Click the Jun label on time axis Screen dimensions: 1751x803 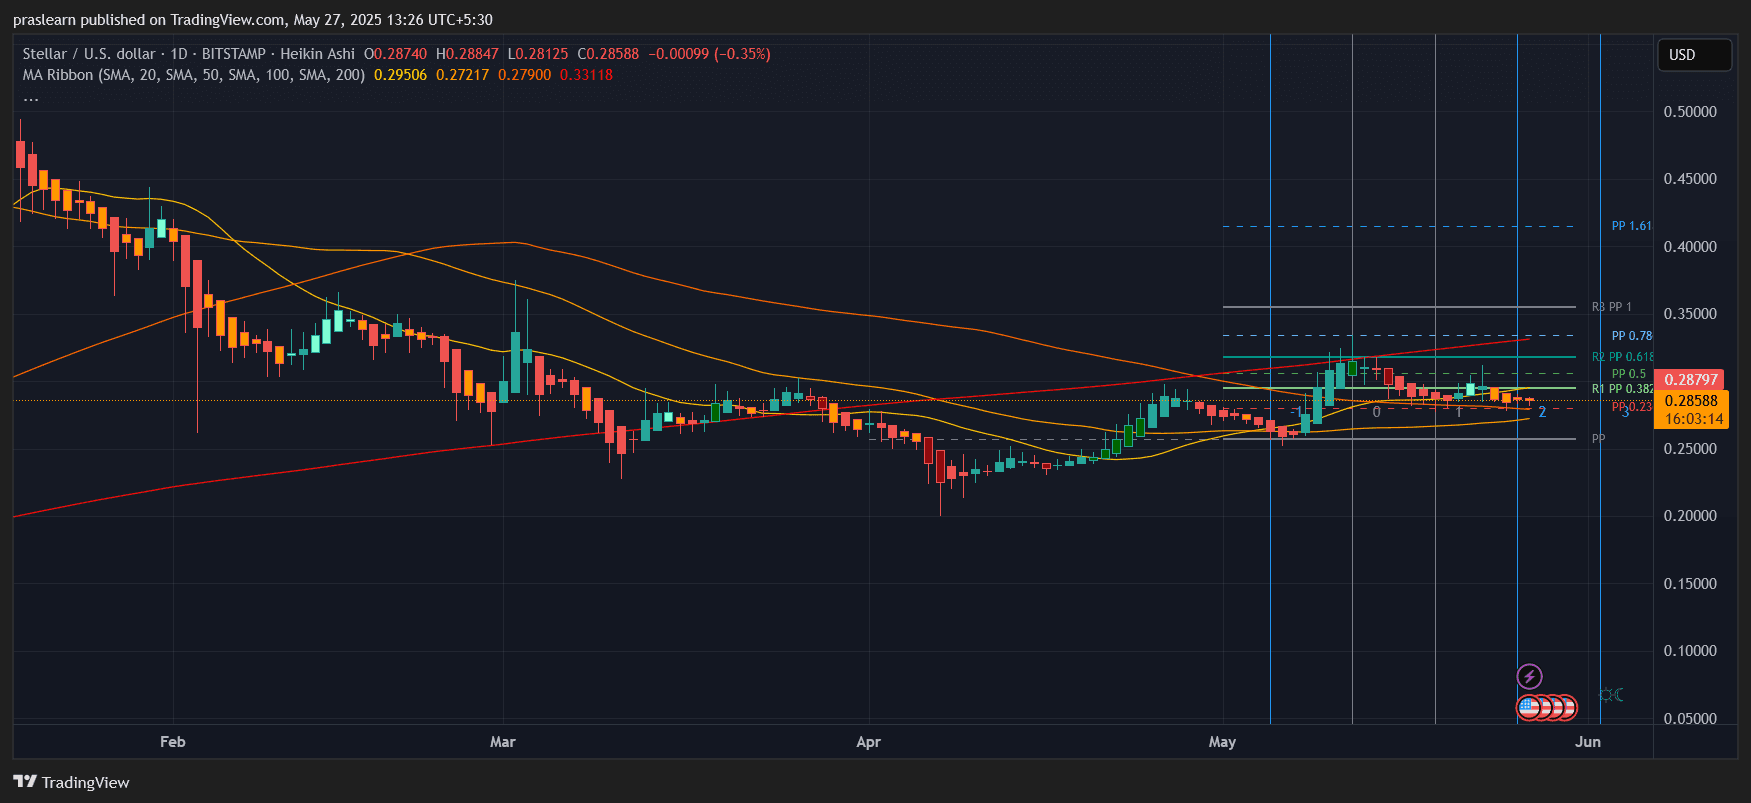pyautogui.click(x=1588, y=742)
